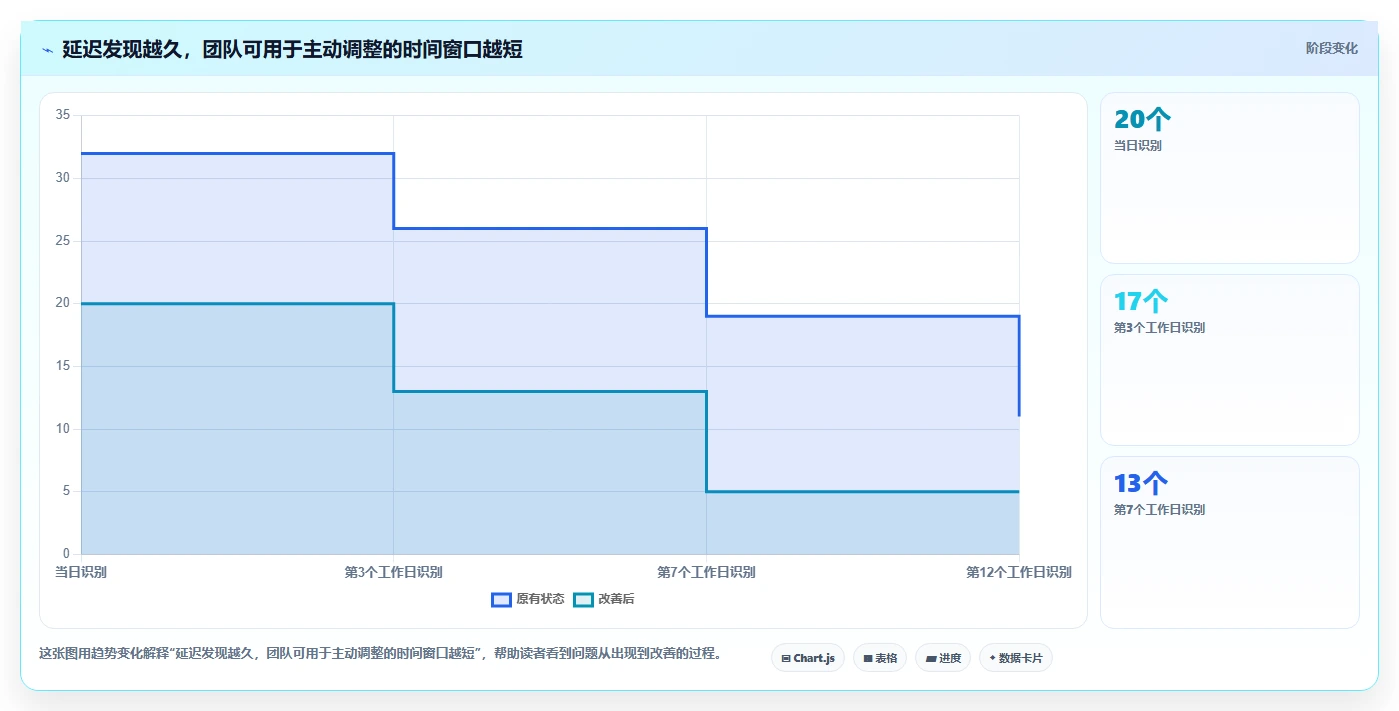Click the 第7个工作日识别 x-axis label

click(x=706, y=572)
